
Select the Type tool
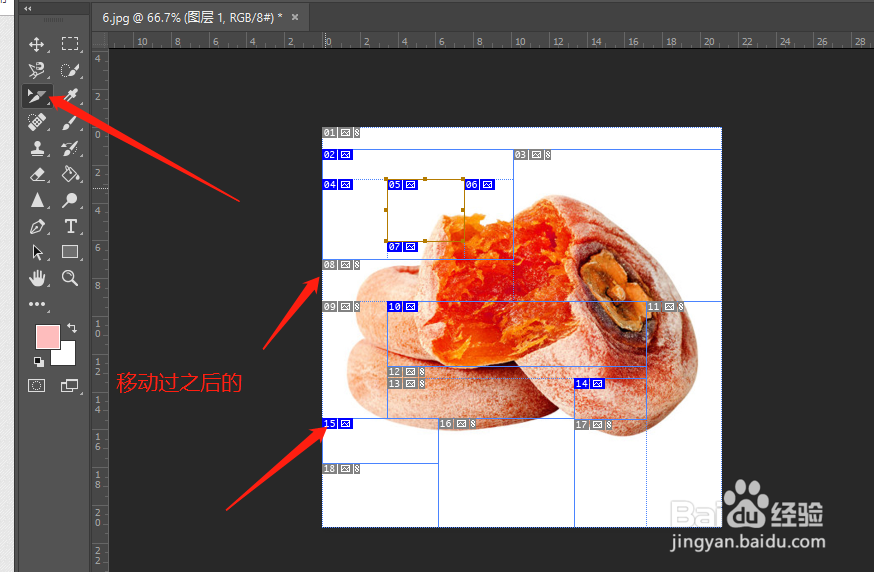pyautogui.click(x=70, y=226)
